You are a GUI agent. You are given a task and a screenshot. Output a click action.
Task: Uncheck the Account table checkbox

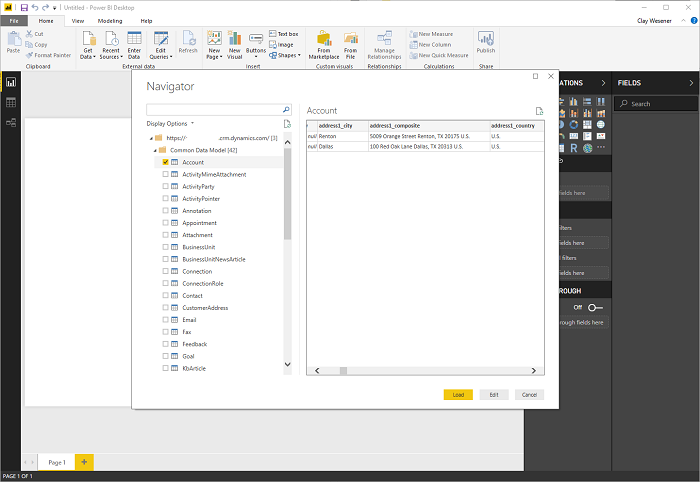point(165,162)
